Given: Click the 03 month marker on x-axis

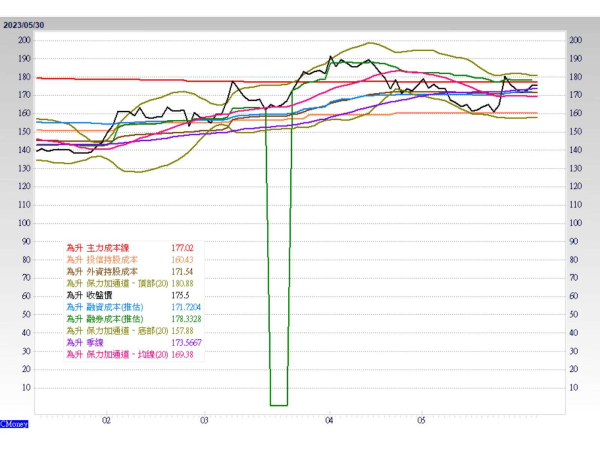Looking at the screenshot, I should click(203, 421).
